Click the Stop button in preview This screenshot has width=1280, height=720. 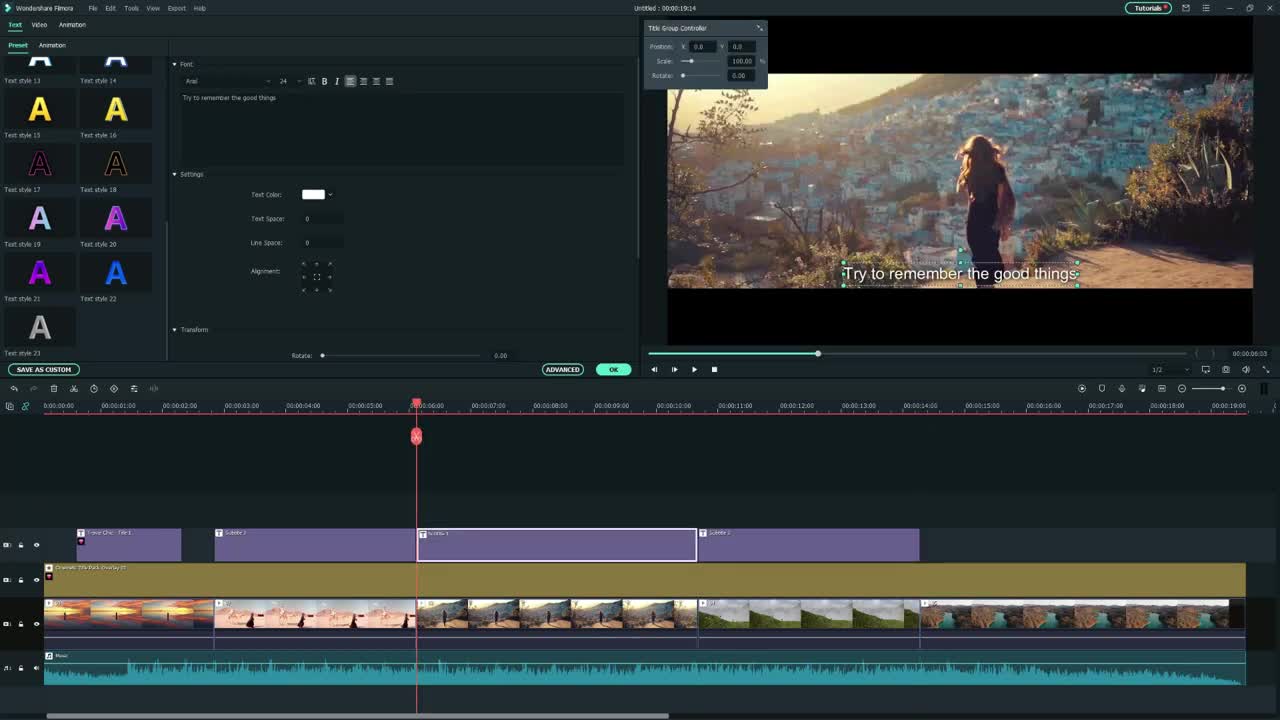coord(714,369)
